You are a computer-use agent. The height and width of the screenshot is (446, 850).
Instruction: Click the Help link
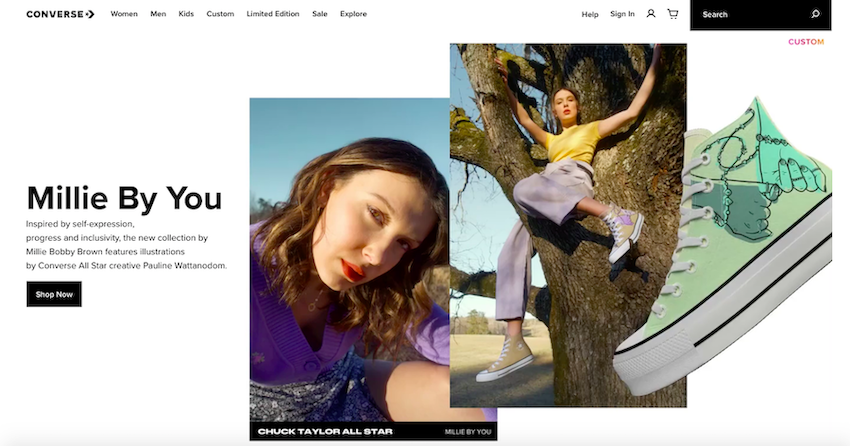(590, 15)
